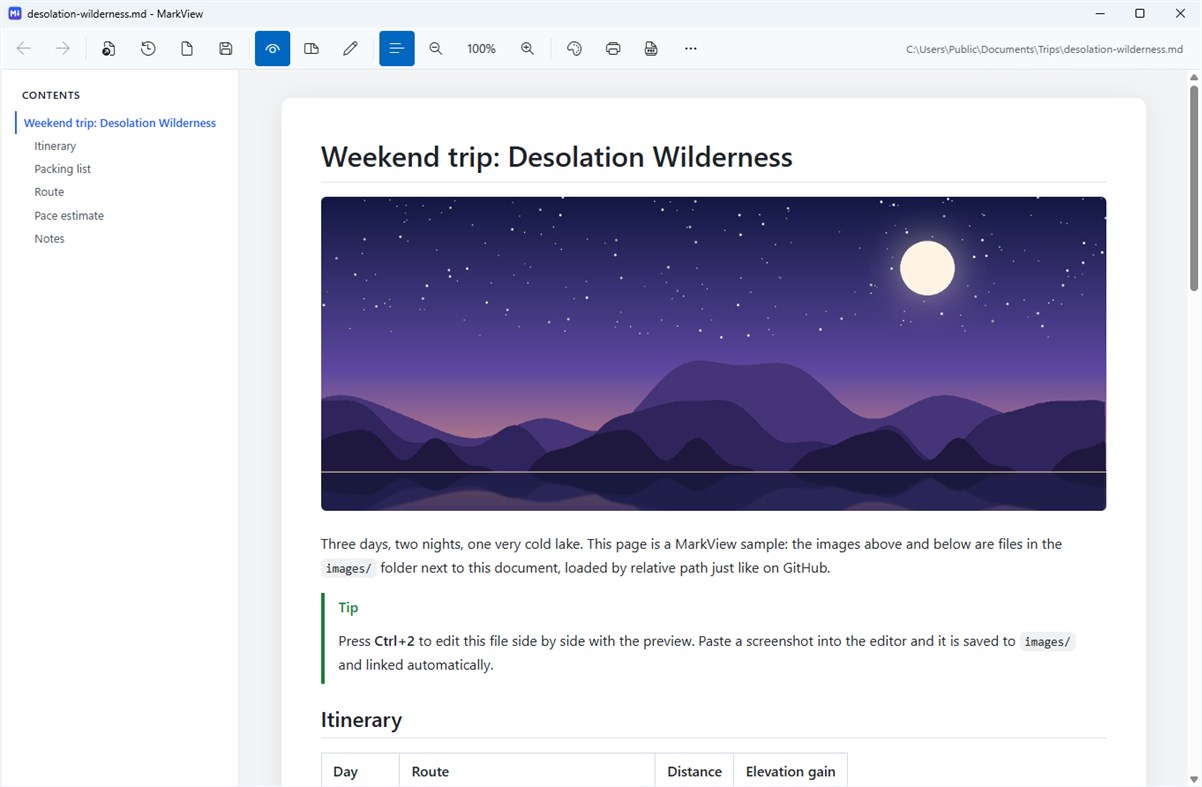This screenshot has height=787, width=1202.
Task: Jump to Packing list in contents
Action: [x=62, y=169]
